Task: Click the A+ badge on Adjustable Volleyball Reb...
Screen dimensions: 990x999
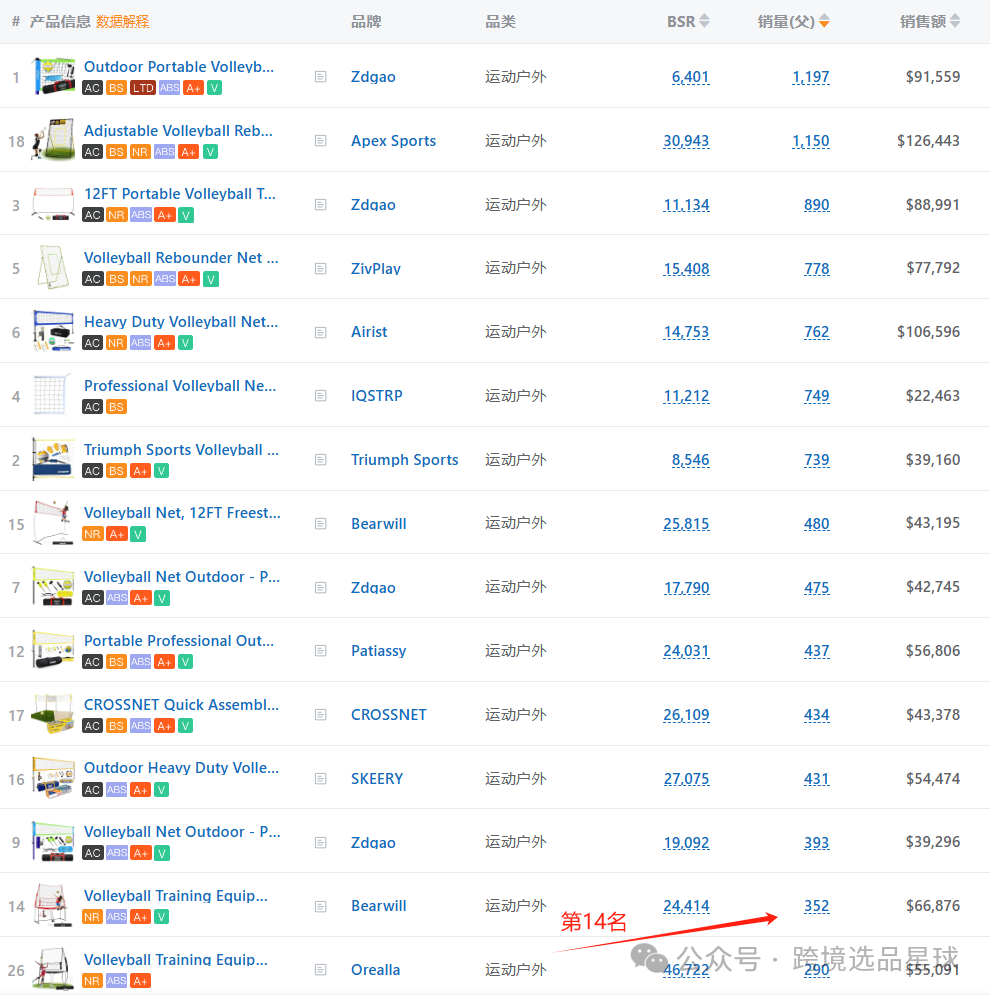Action: [188, 152]
